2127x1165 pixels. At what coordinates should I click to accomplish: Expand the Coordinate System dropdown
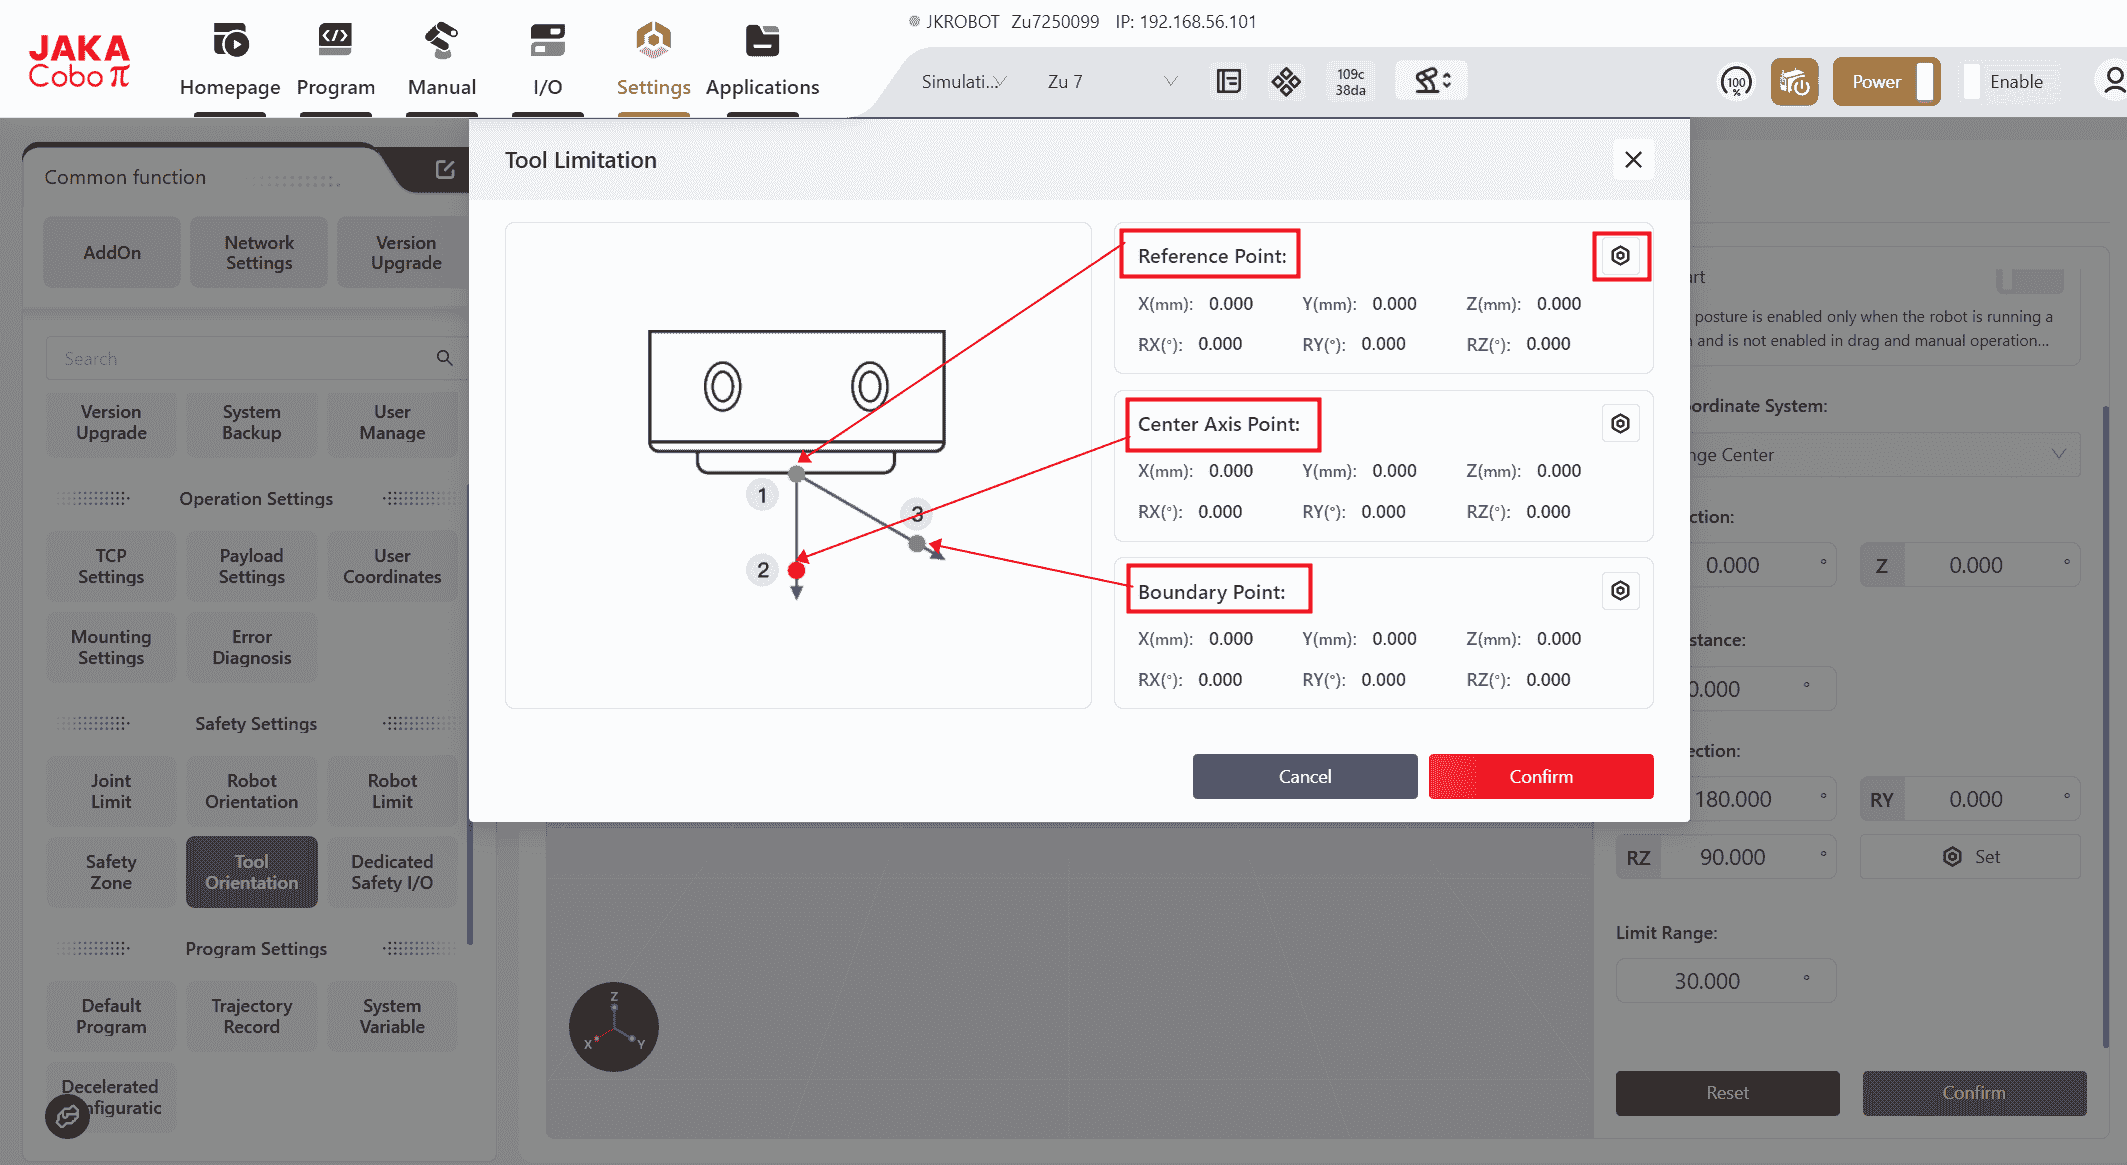pyautogui.click(x=1880, y=455)
